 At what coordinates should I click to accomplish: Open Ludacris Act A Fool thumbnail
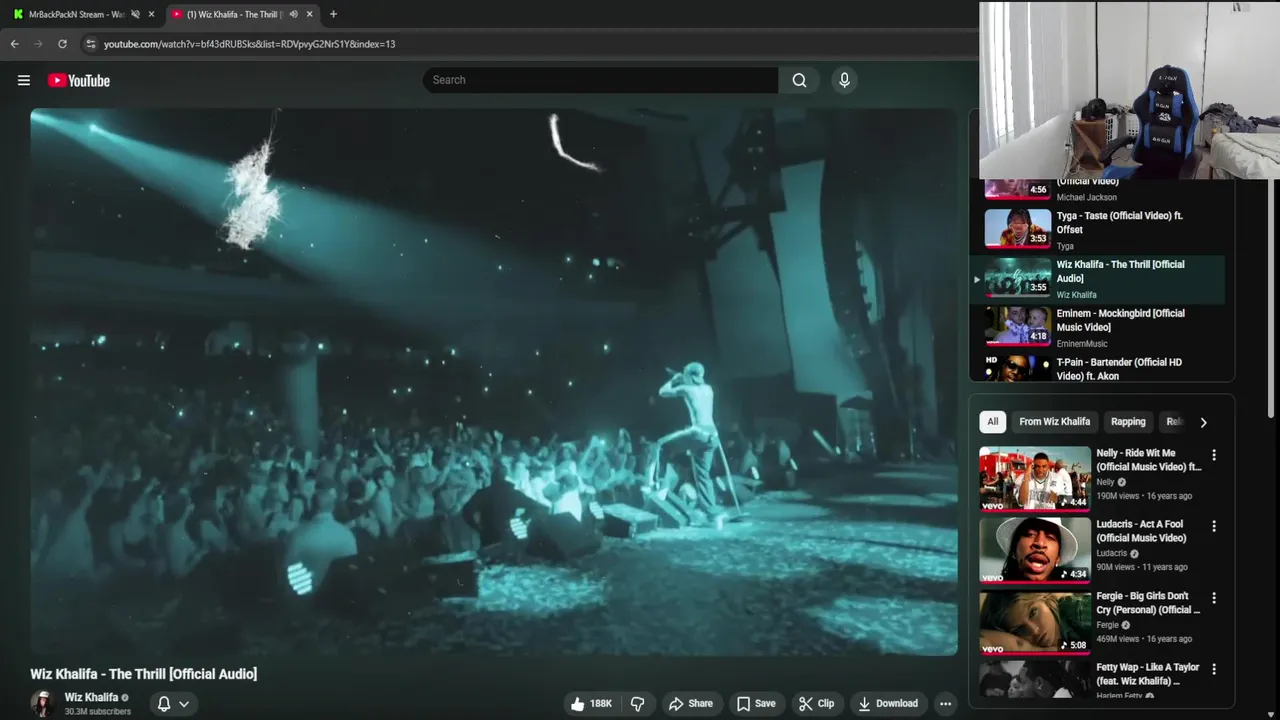(1035, 550)
